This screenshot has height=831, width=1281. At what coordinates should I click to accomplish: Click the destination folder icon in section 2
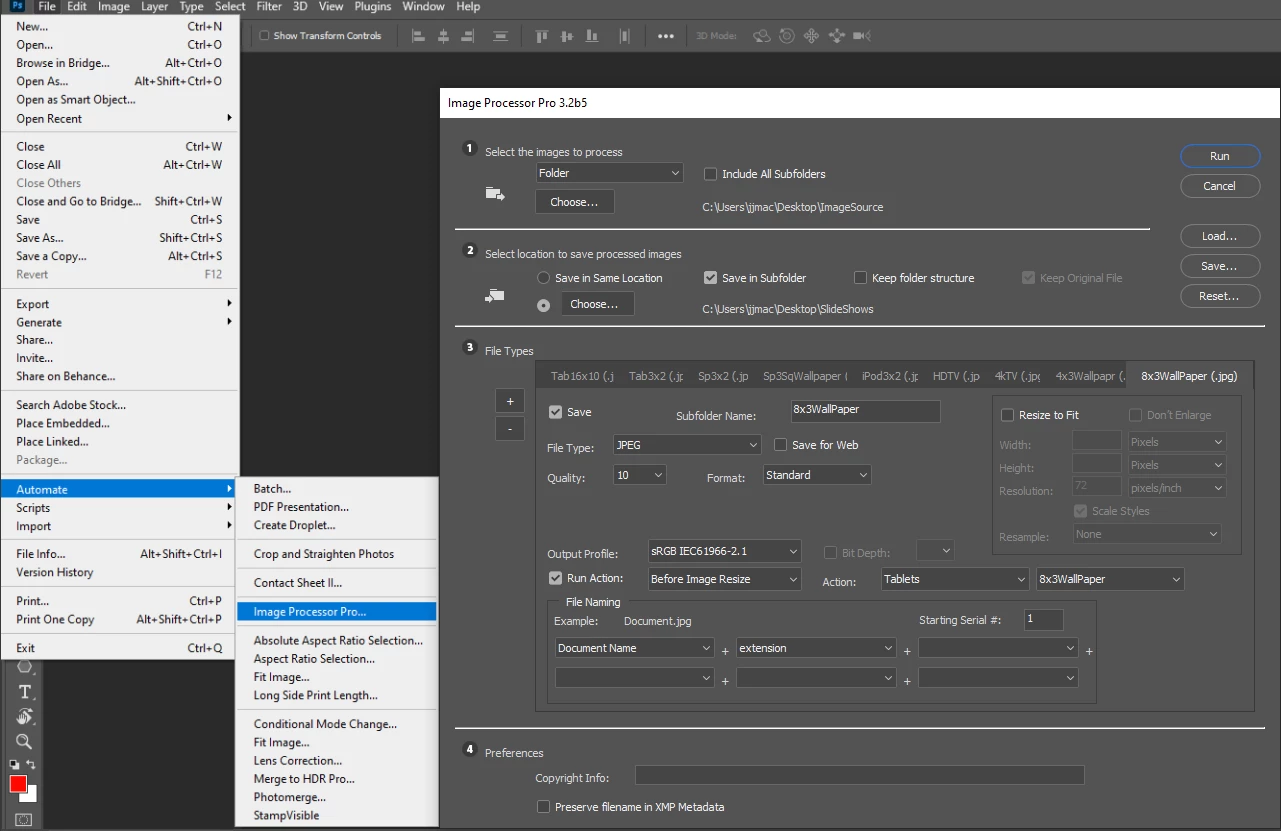coord(495,296)
